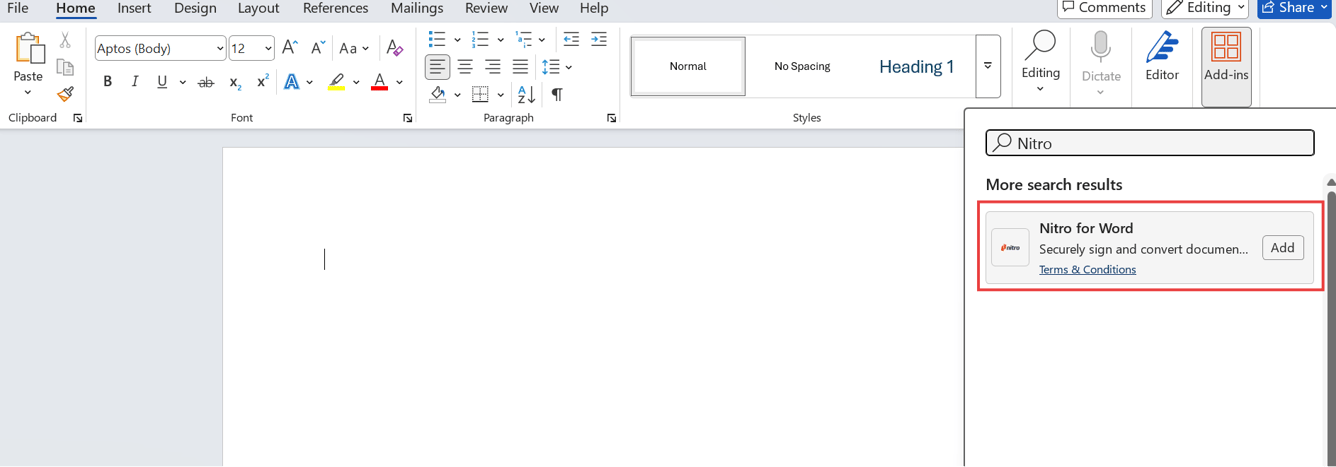Justify the paragraph text

tap(520, 67)
